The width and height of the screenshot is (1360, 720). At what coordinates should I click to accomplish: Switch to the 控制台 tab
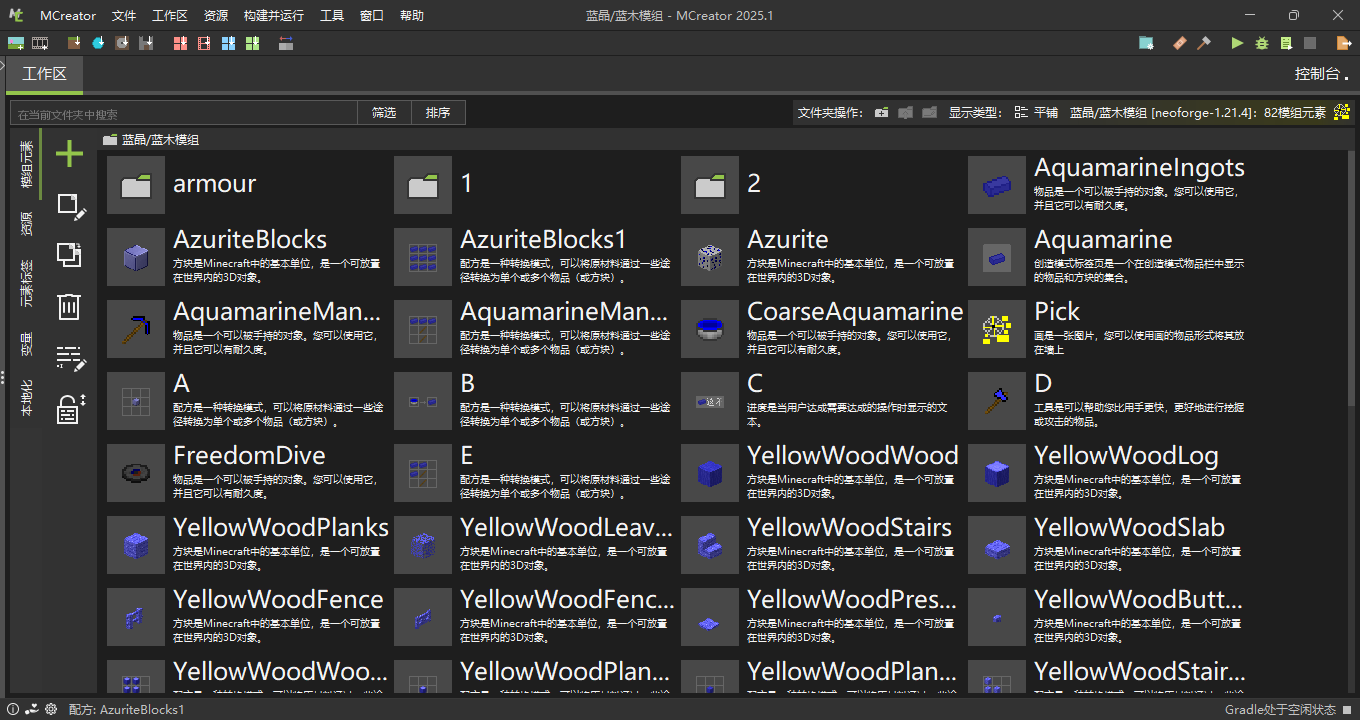pyautogui.click(x=1319, y=74)
